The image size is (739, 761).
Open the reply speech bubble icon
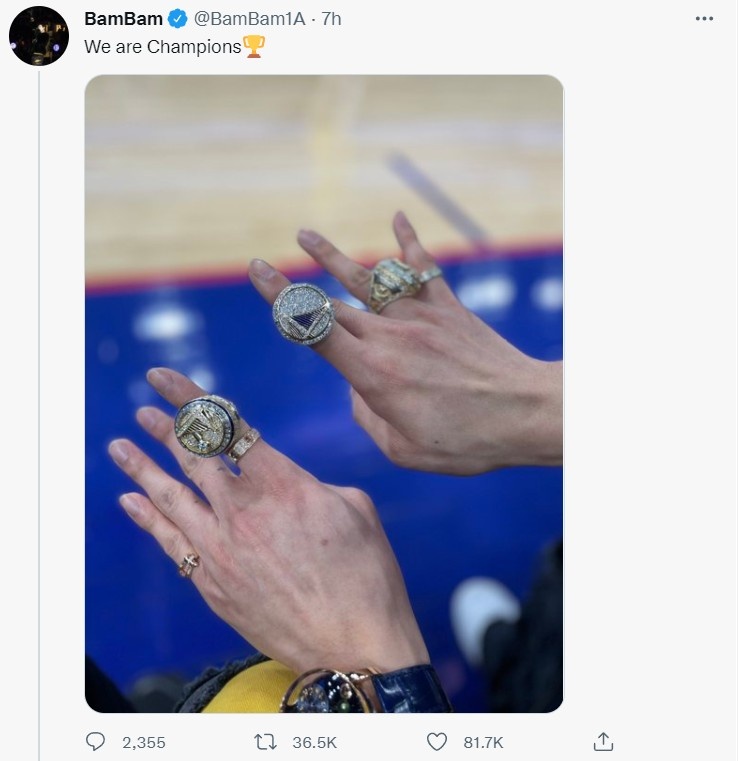click(95, 742)
